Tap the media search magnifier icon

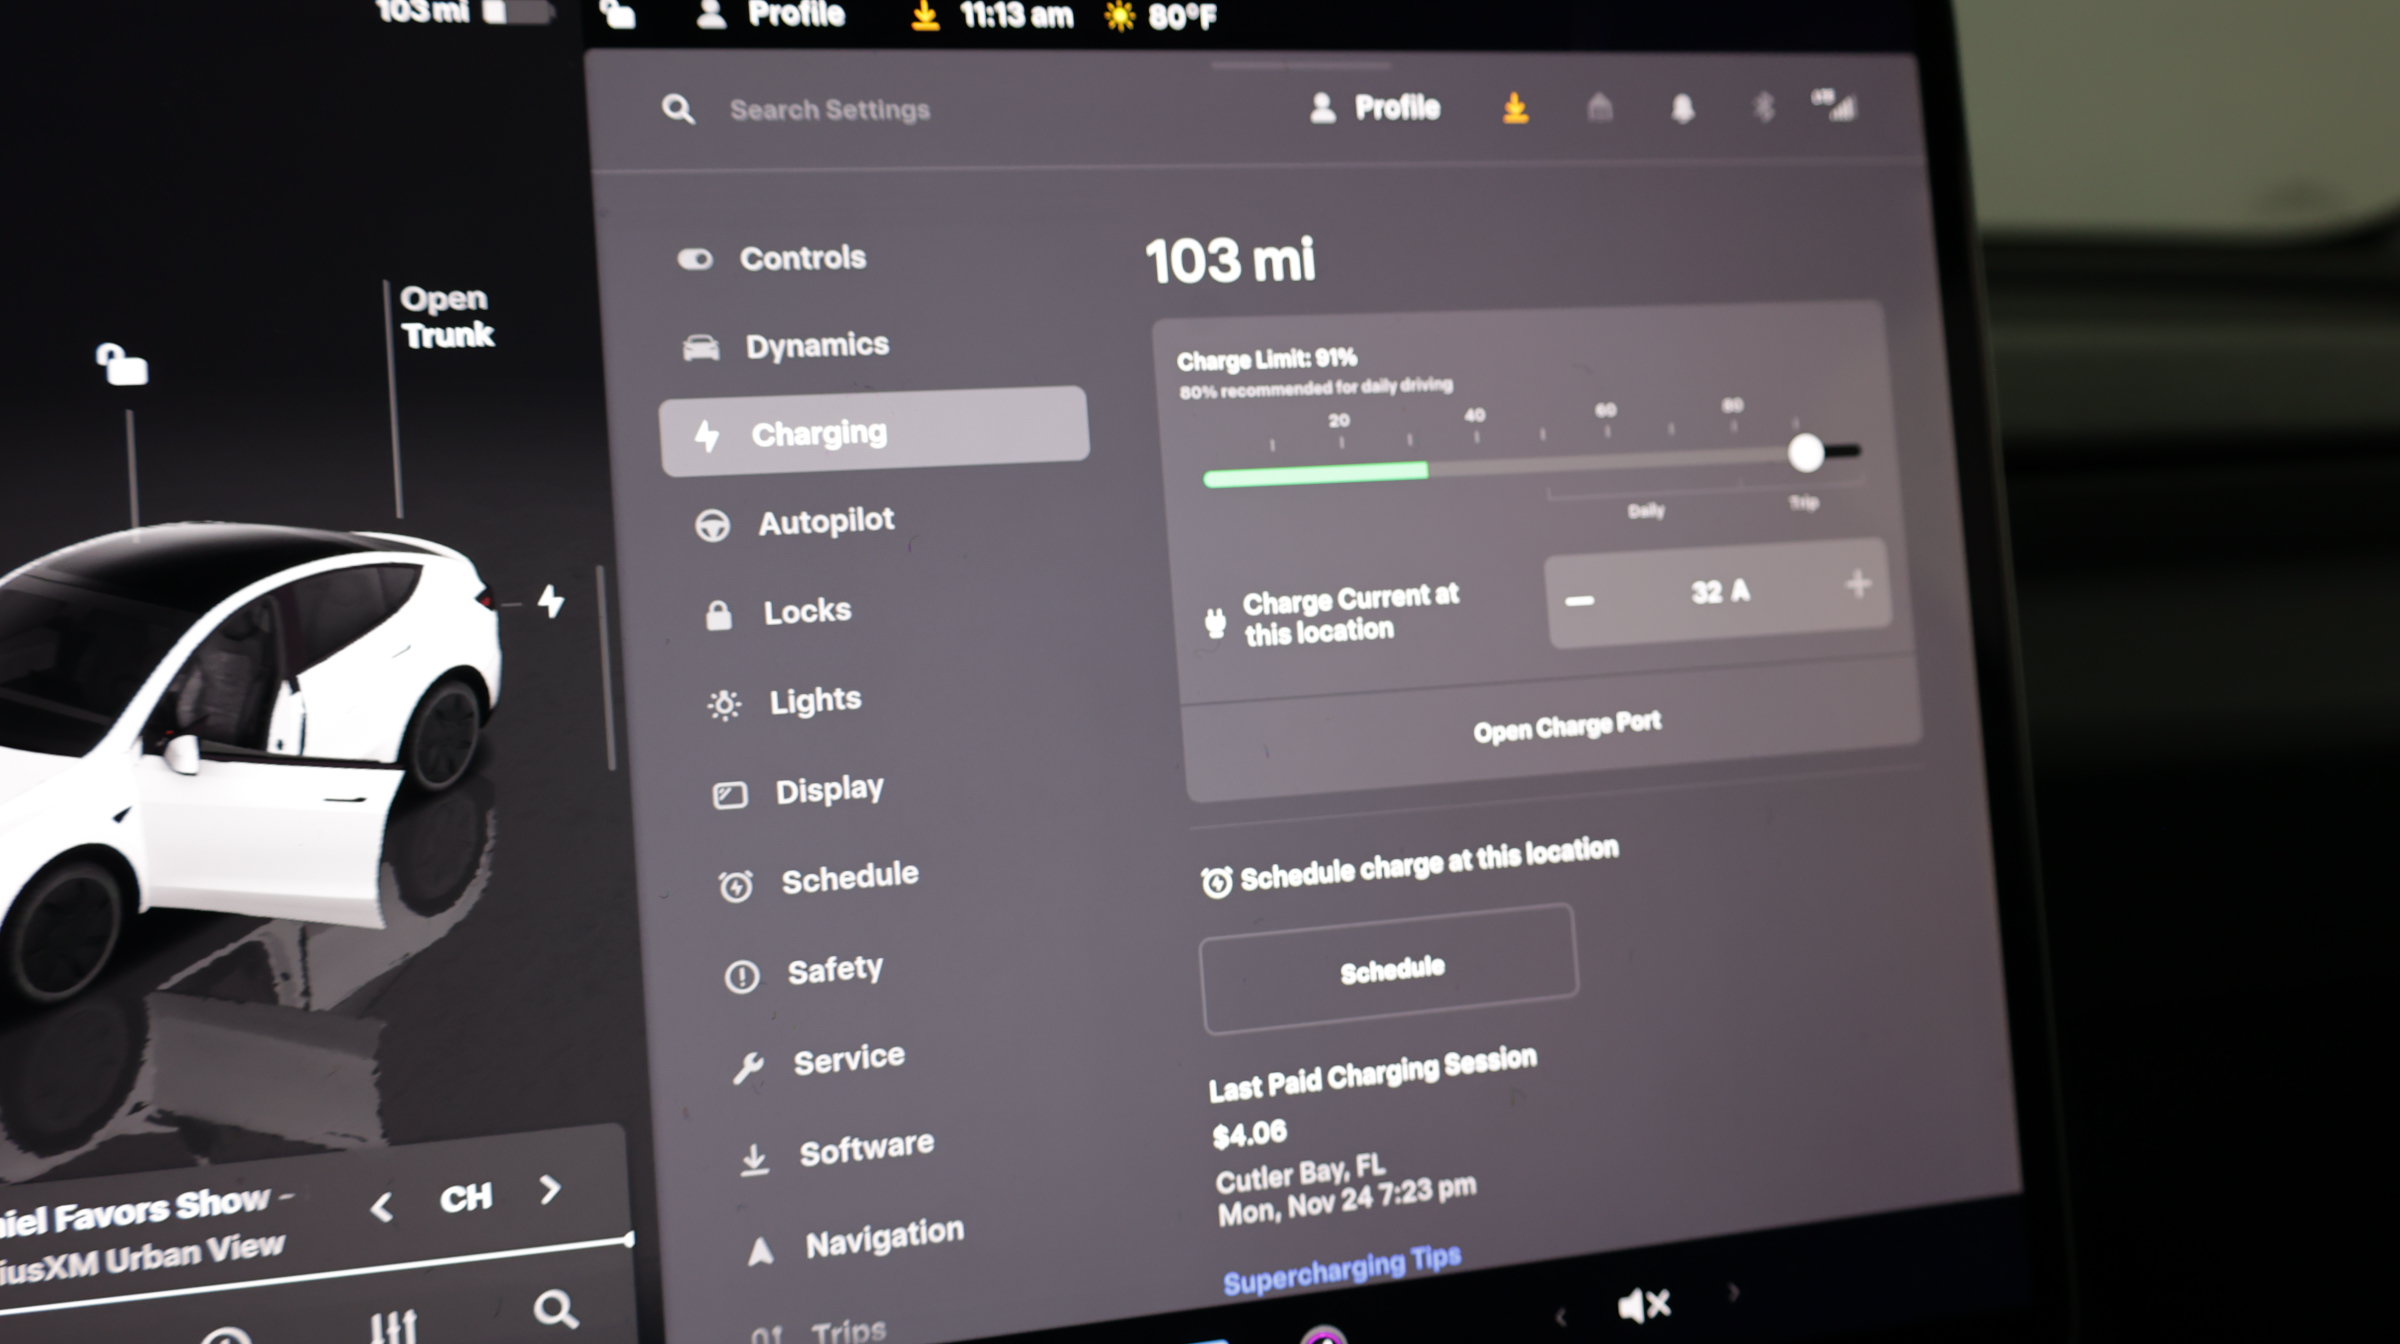click(555, 1308)
